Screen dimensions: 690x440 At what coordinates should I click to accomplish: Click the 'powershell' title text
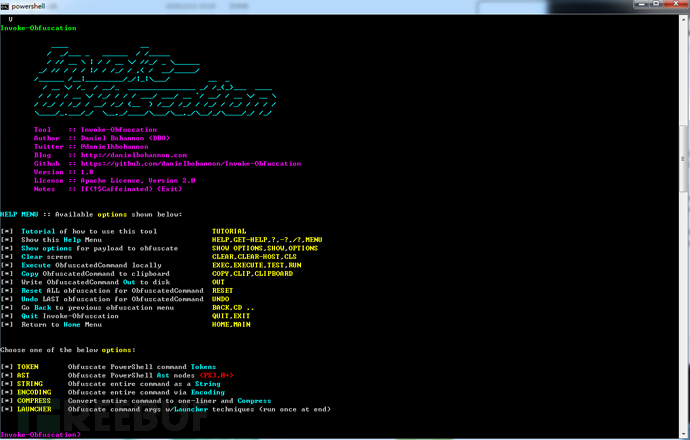coord(28,7)
